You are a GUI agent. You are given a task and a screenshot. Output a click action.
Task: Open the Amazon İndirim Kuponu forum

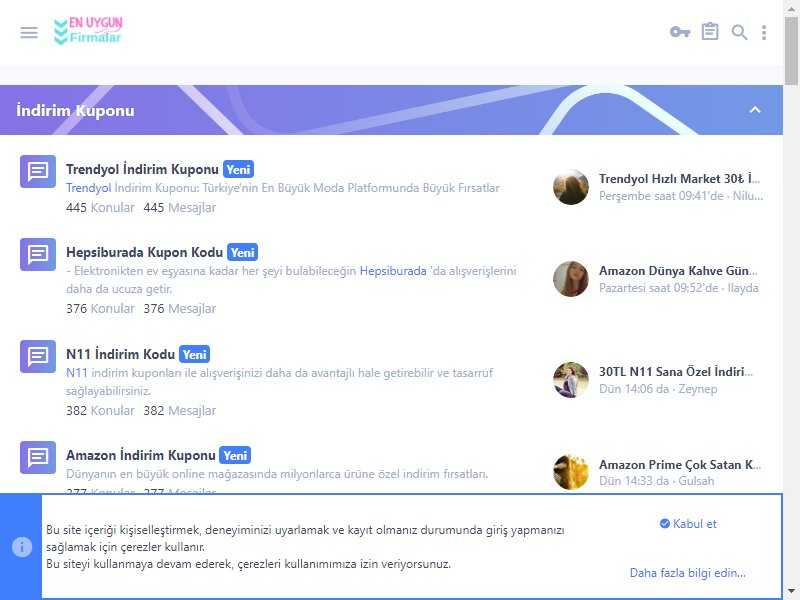[141, 455]
